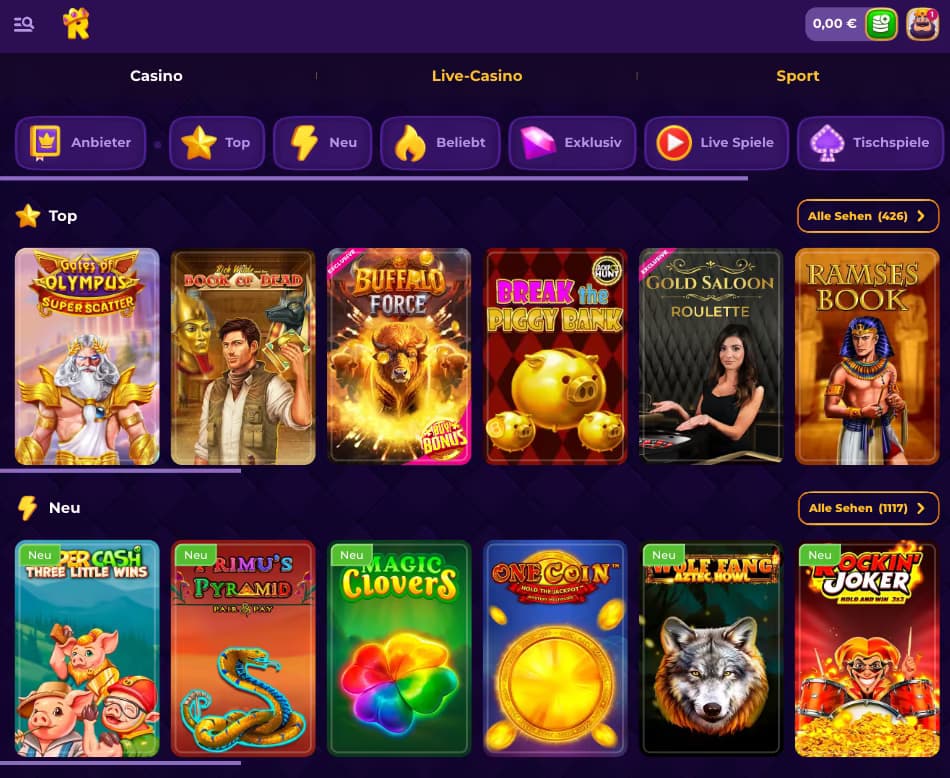Launch Gates of Olympus Super Scatter game
The image size is (950, 778).
pyautogui.click(x=87, y=356)
